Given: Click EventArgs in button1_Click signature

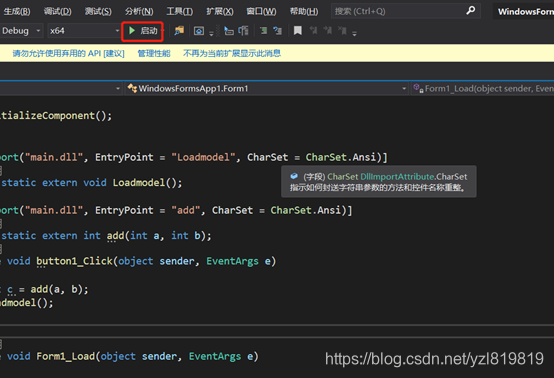Looking at the screenshot, I should [x=232, y=261].
